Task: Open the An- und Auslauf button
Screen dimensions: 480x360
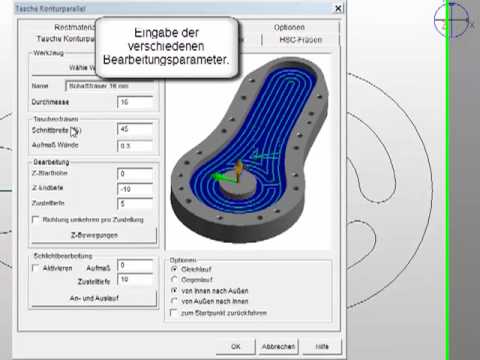Action: tap(94, 298)
